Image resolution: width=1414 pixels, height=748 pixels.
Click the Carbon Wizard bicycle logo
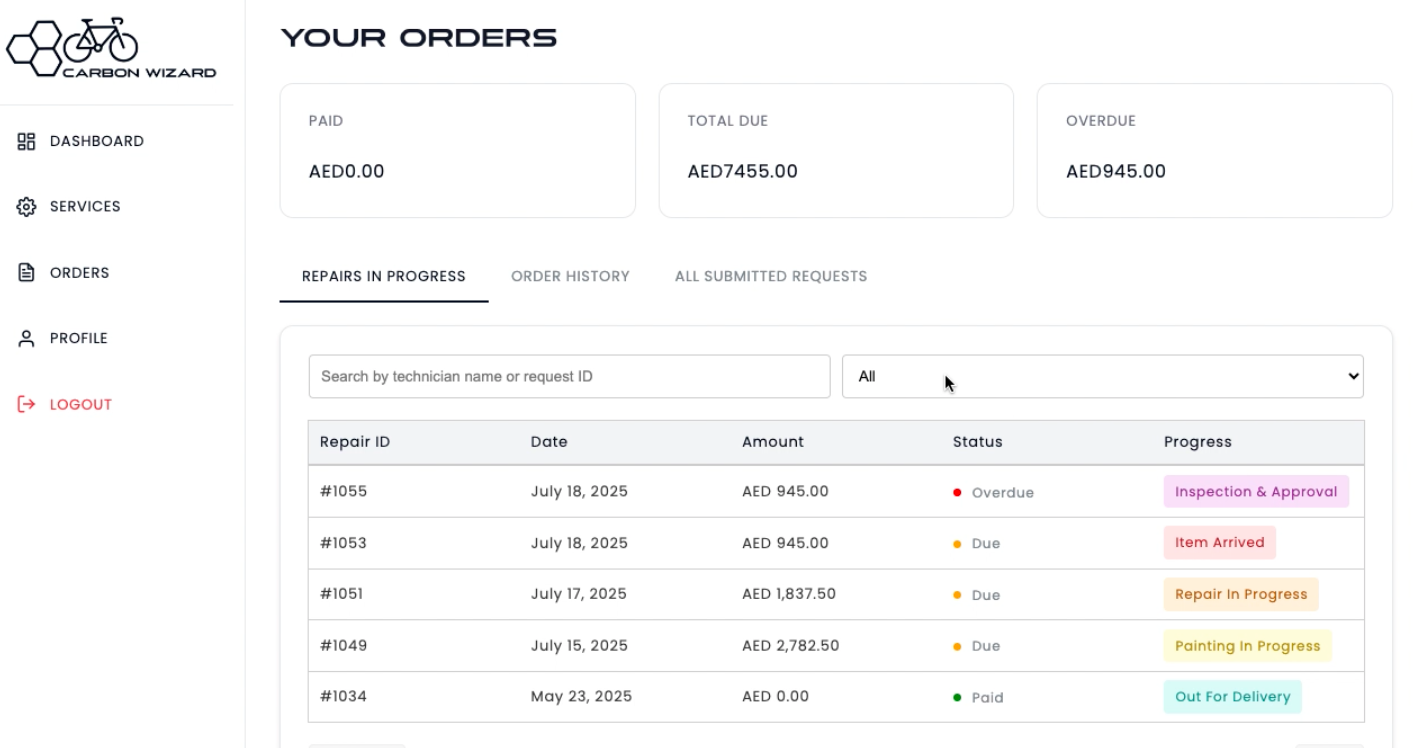coord(110,45)
